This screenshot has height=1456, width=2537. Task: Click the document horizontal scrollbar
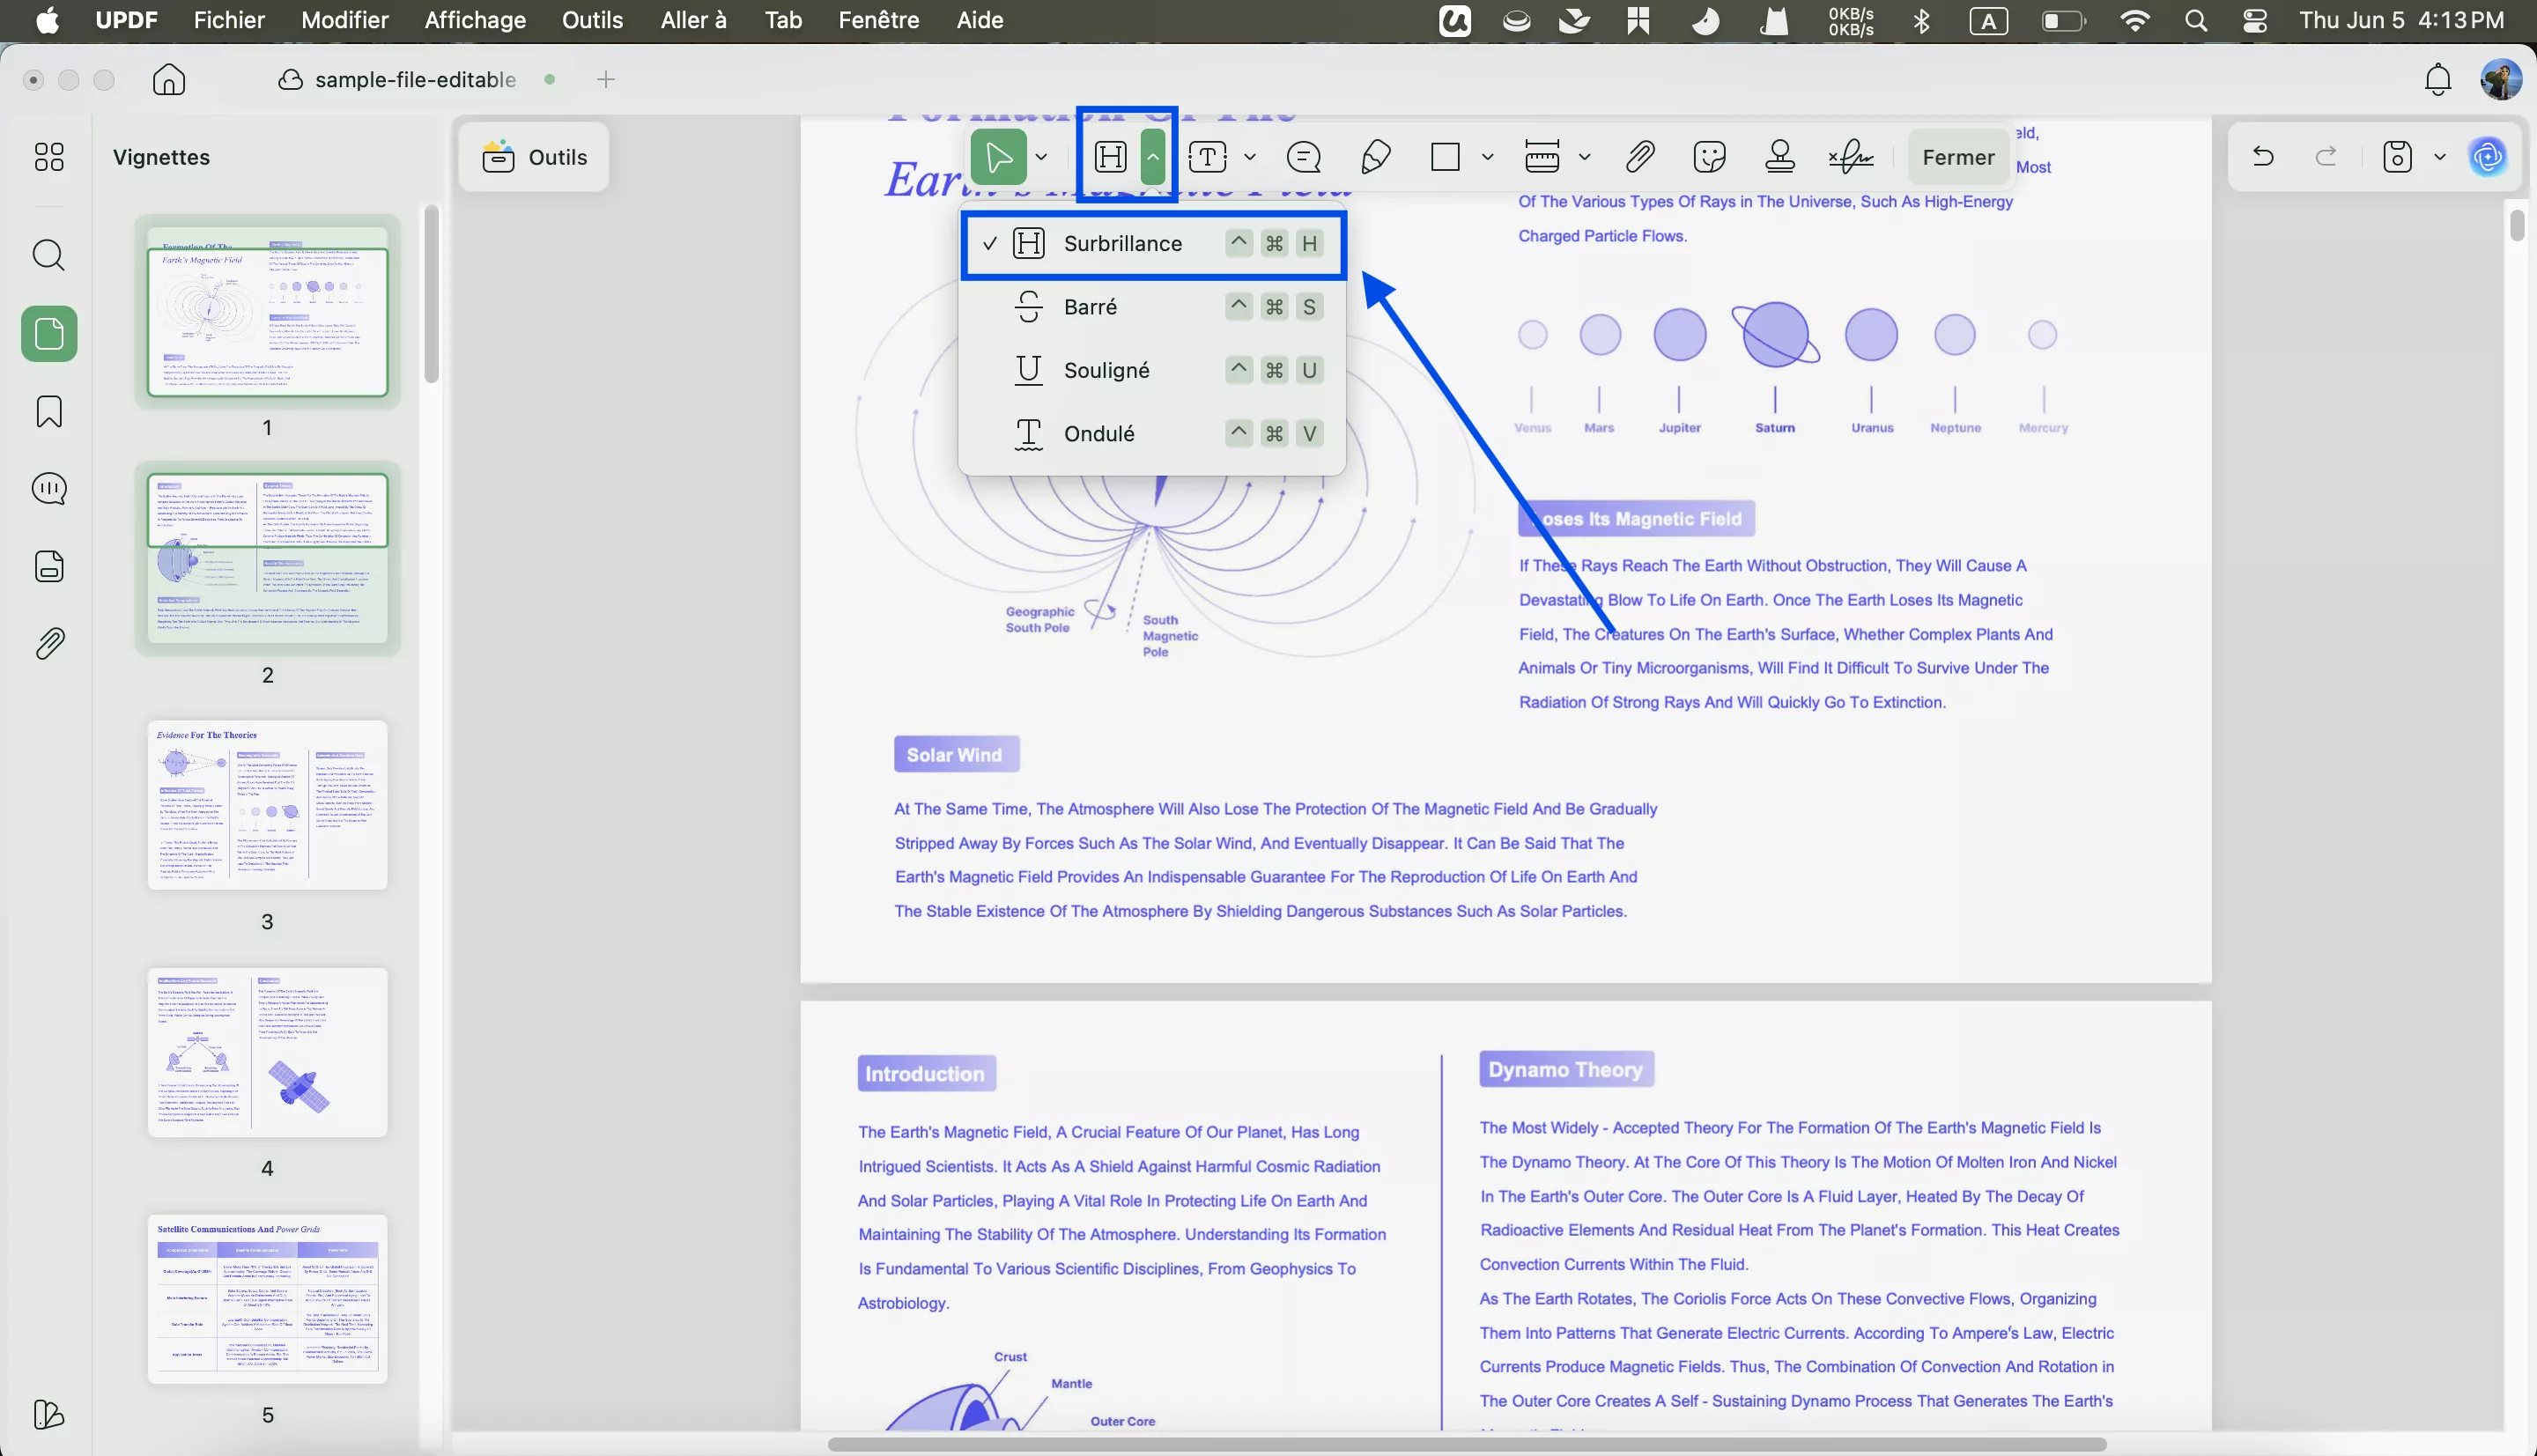click(1467, 1444)
